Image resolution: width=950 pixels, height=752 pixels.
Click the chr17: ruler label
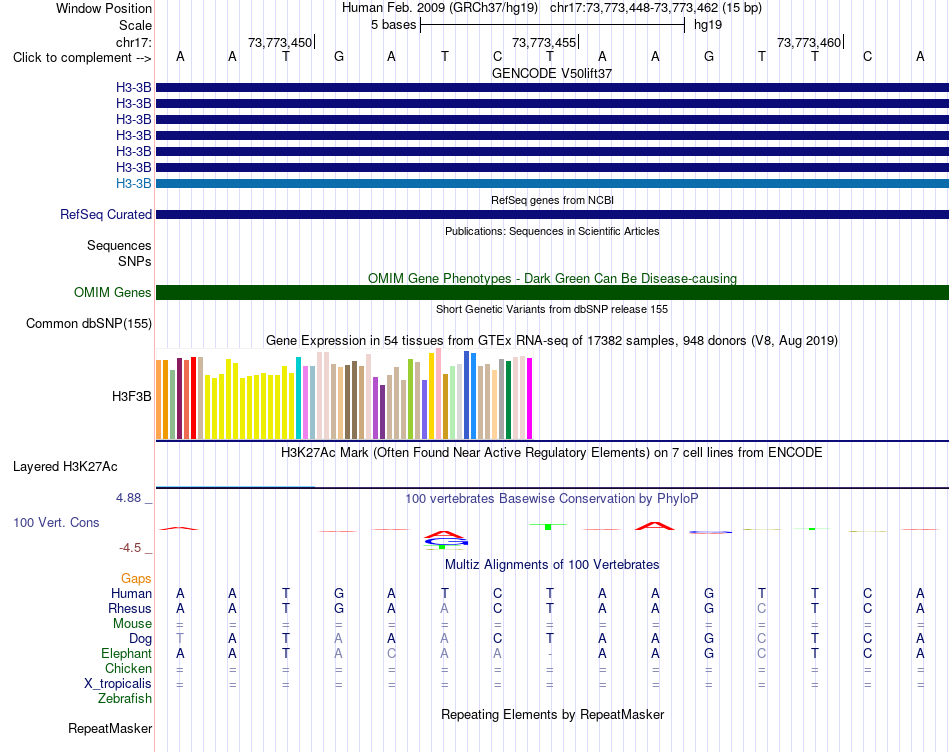(133, 42)
